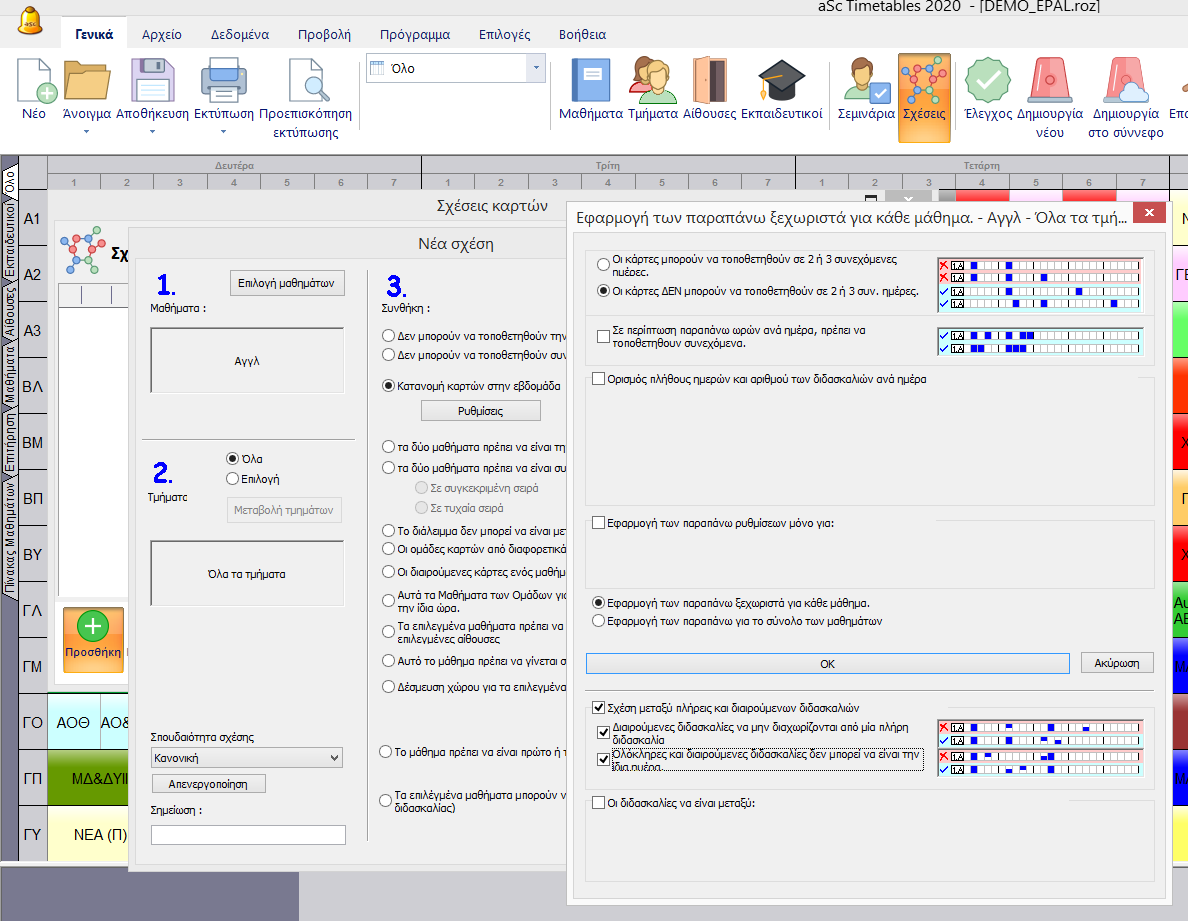Image resolution: width=1188 pixels, height=921 pixels.
Task: Open the Δεδομένα ribbon tab
Action: pos(239,34)
